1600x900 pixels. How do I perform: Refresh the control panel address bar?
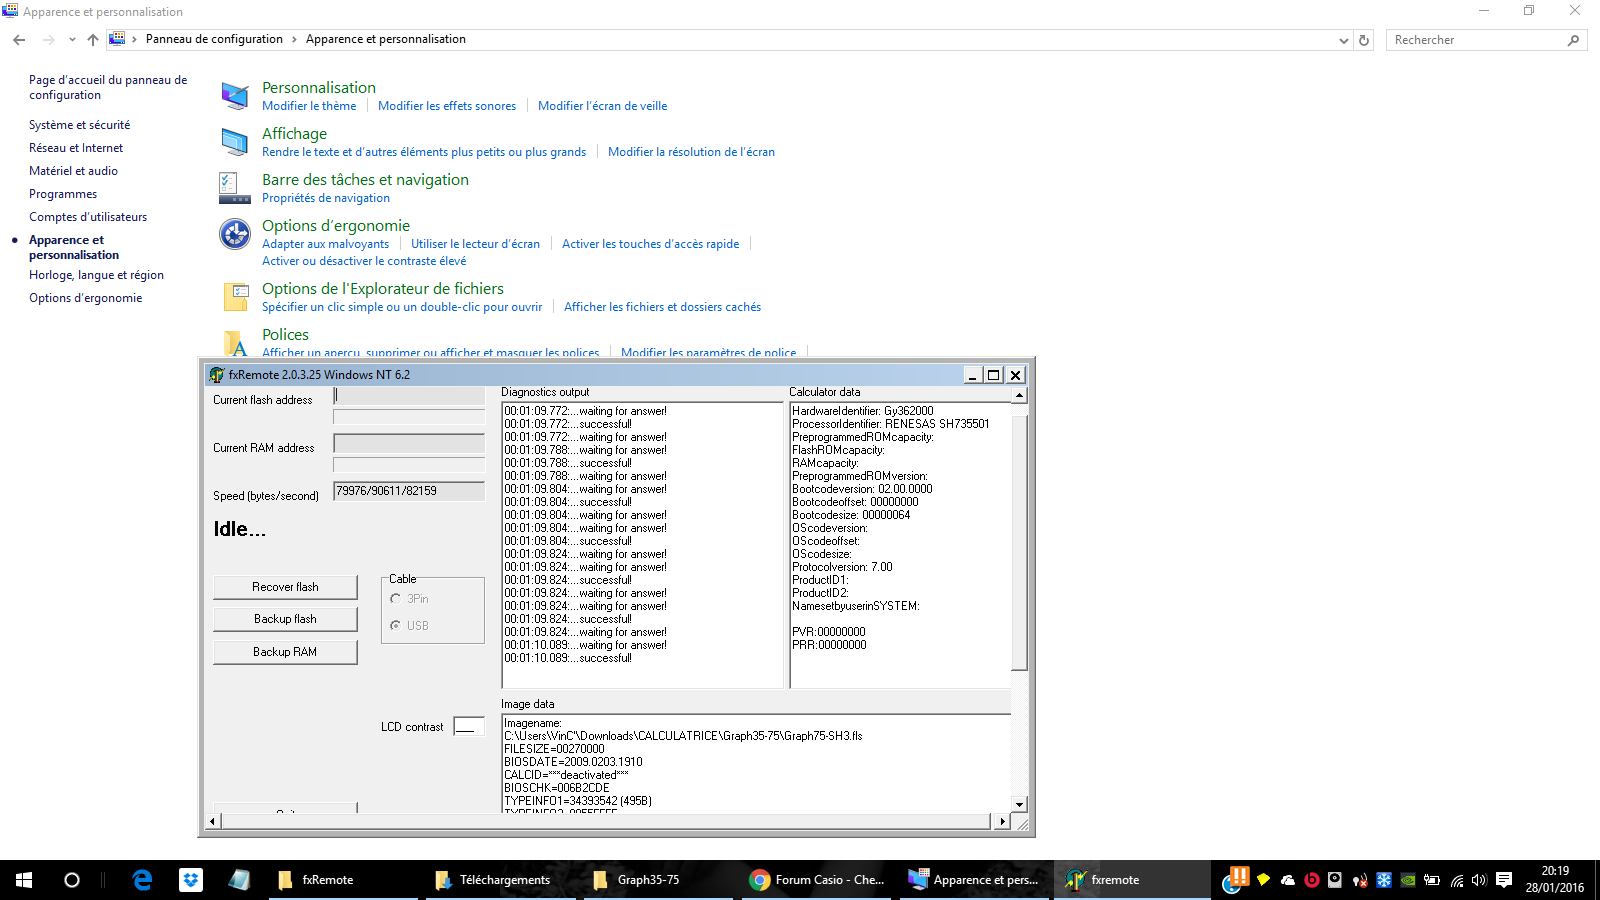coord(1364,40)
